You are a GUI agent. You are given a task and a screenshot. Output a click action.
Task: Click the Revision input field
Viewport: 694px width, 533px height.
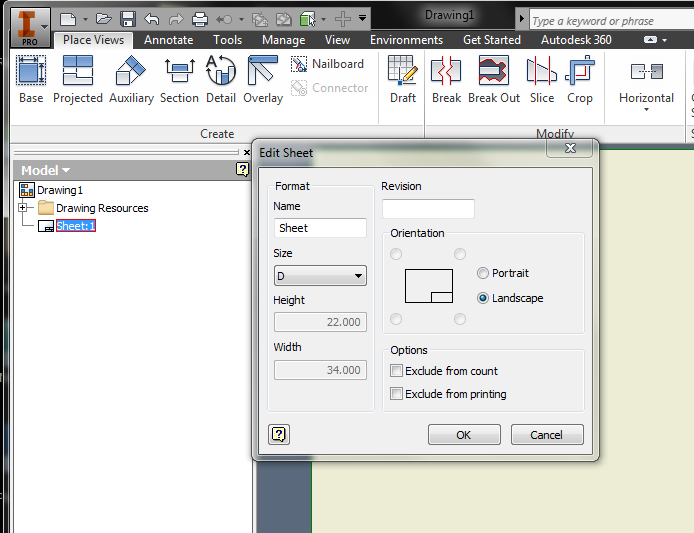click(428, 209)
